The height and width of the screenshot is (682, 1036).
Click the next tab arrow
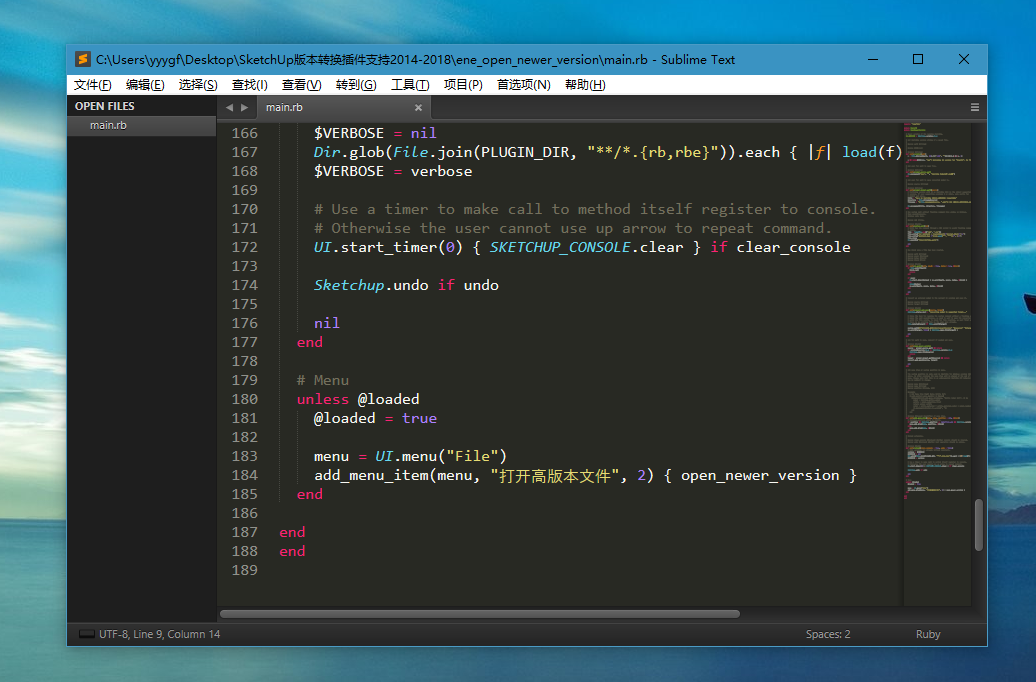coord(244,107)
